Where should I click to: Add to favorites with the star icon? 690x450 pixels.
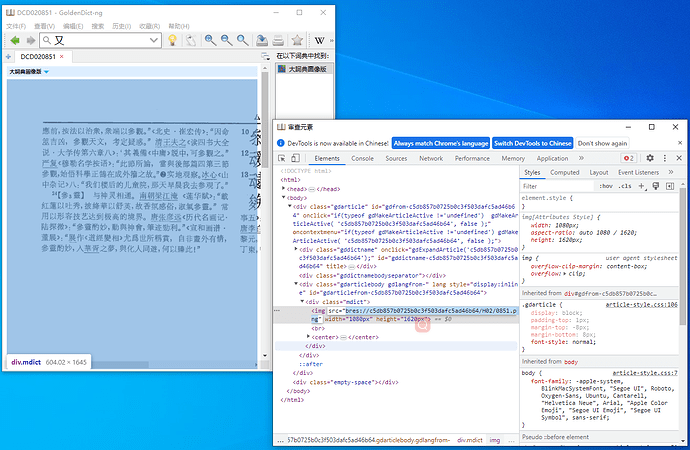[x=297, y=40]
